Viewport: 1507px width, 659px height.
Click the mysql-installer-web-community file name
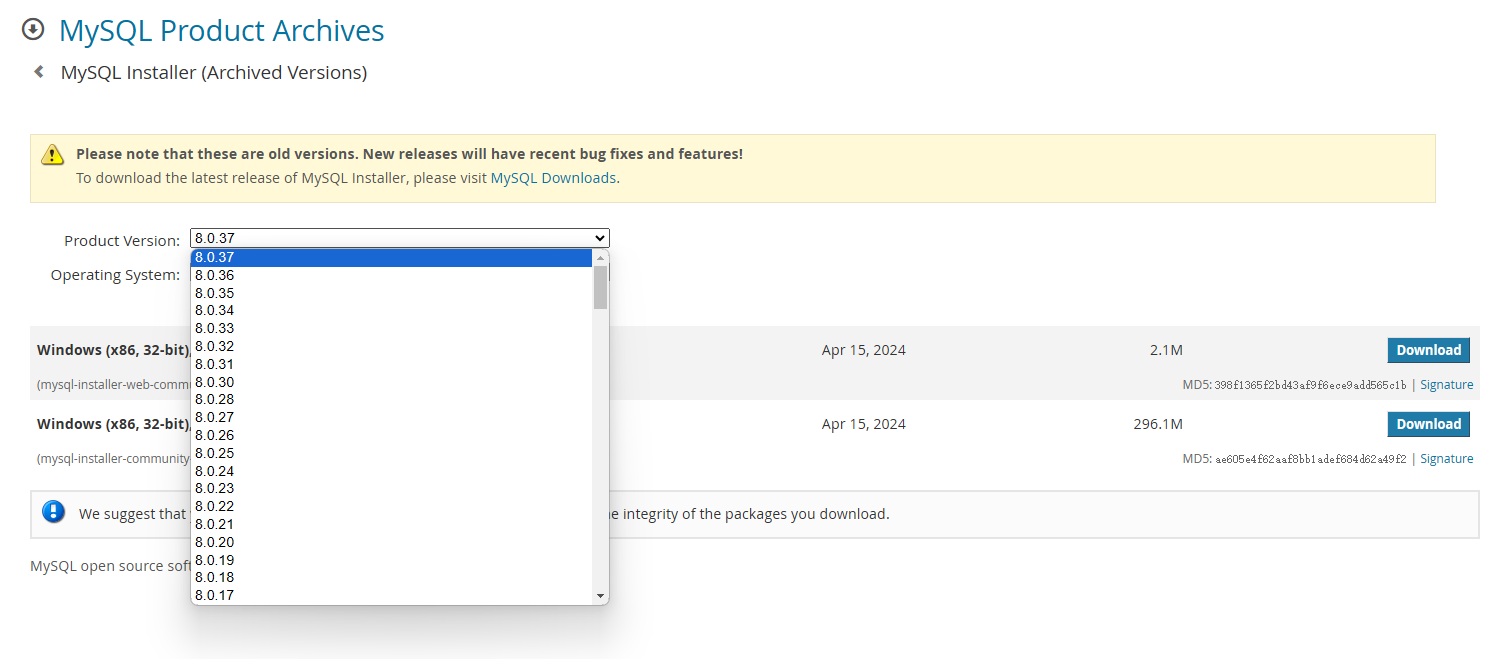click(113, 385)
